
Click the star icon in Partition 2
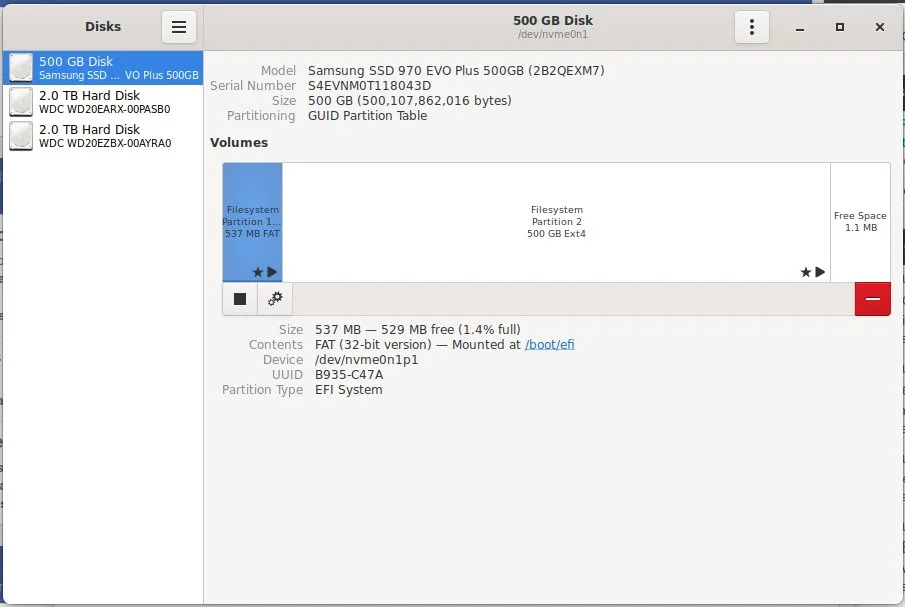(806, 272)
